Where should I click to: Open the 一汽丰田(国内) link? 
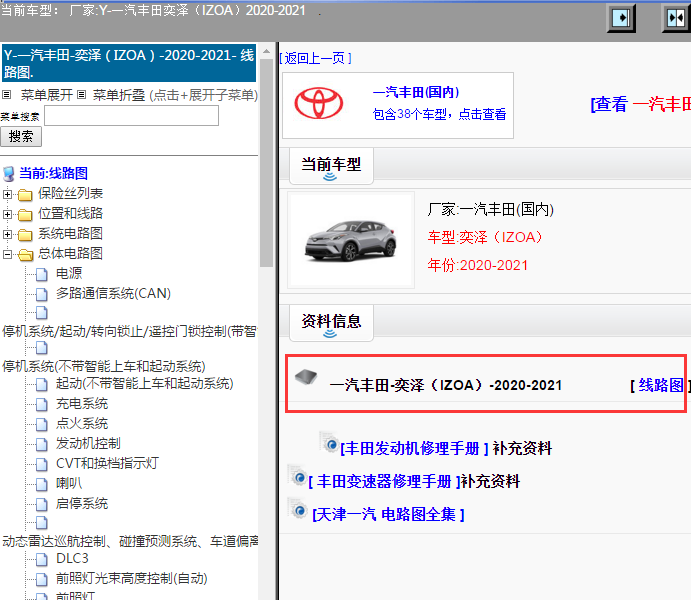[x=416, y=92]
